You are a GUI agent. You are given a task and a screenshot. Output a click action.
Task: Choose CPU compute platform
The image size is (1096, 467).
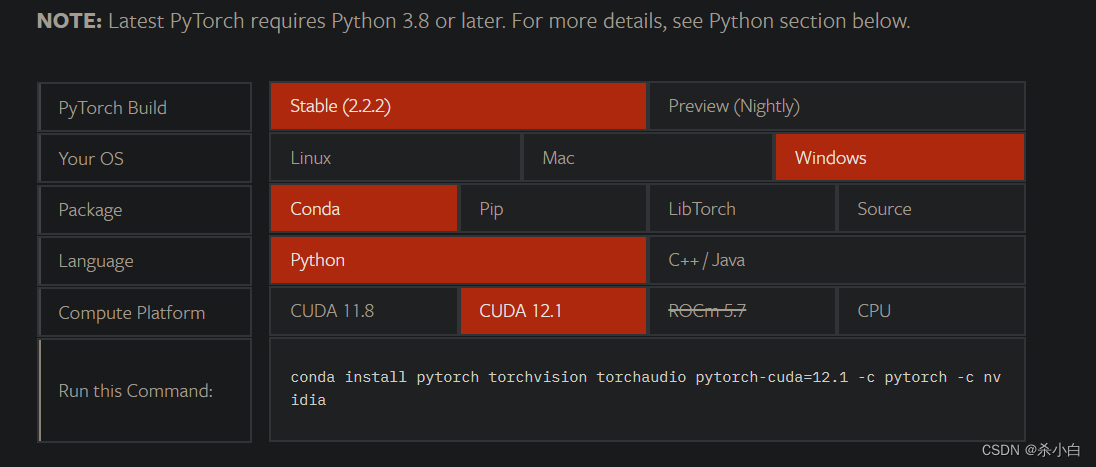(931, 311)
